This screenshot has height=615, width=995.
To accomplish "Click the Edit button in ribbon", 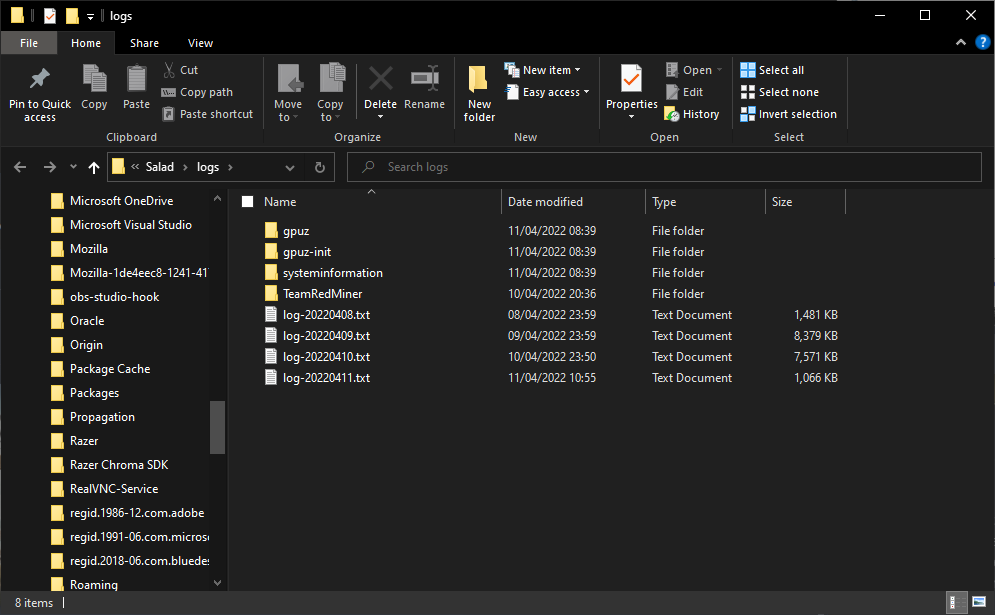I will pos(684,92).
